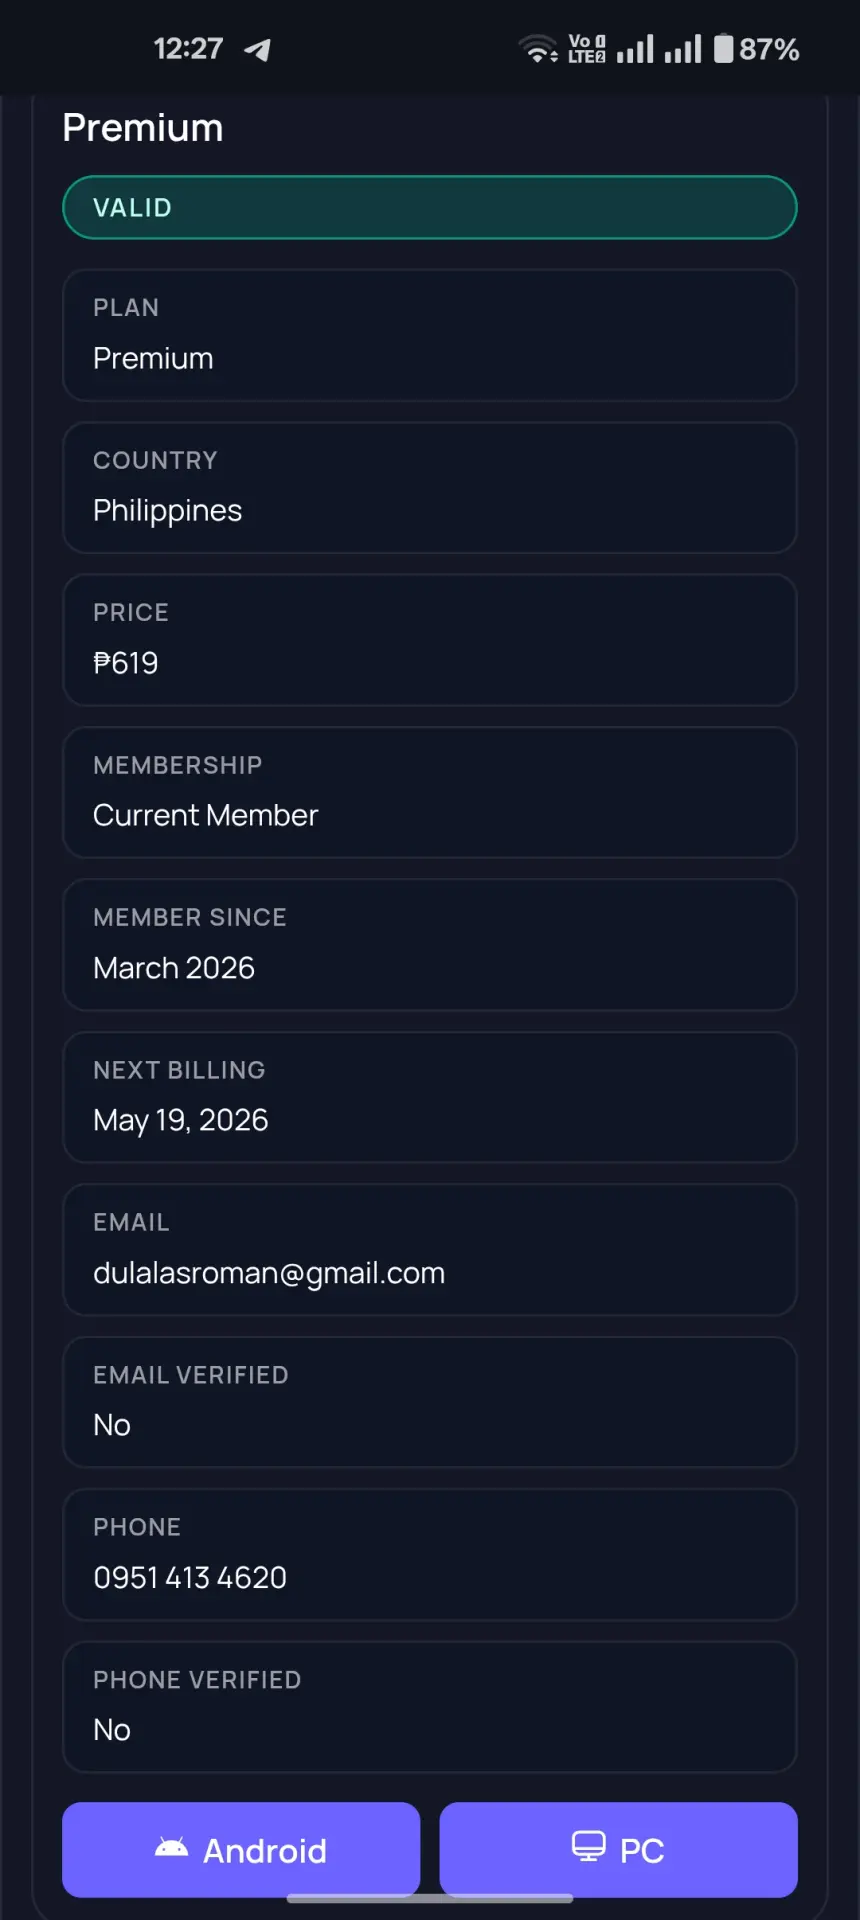Screen dimensions: 860x1920
Task: Tap the Wi-Fi status icon
Action: (538, 48)
